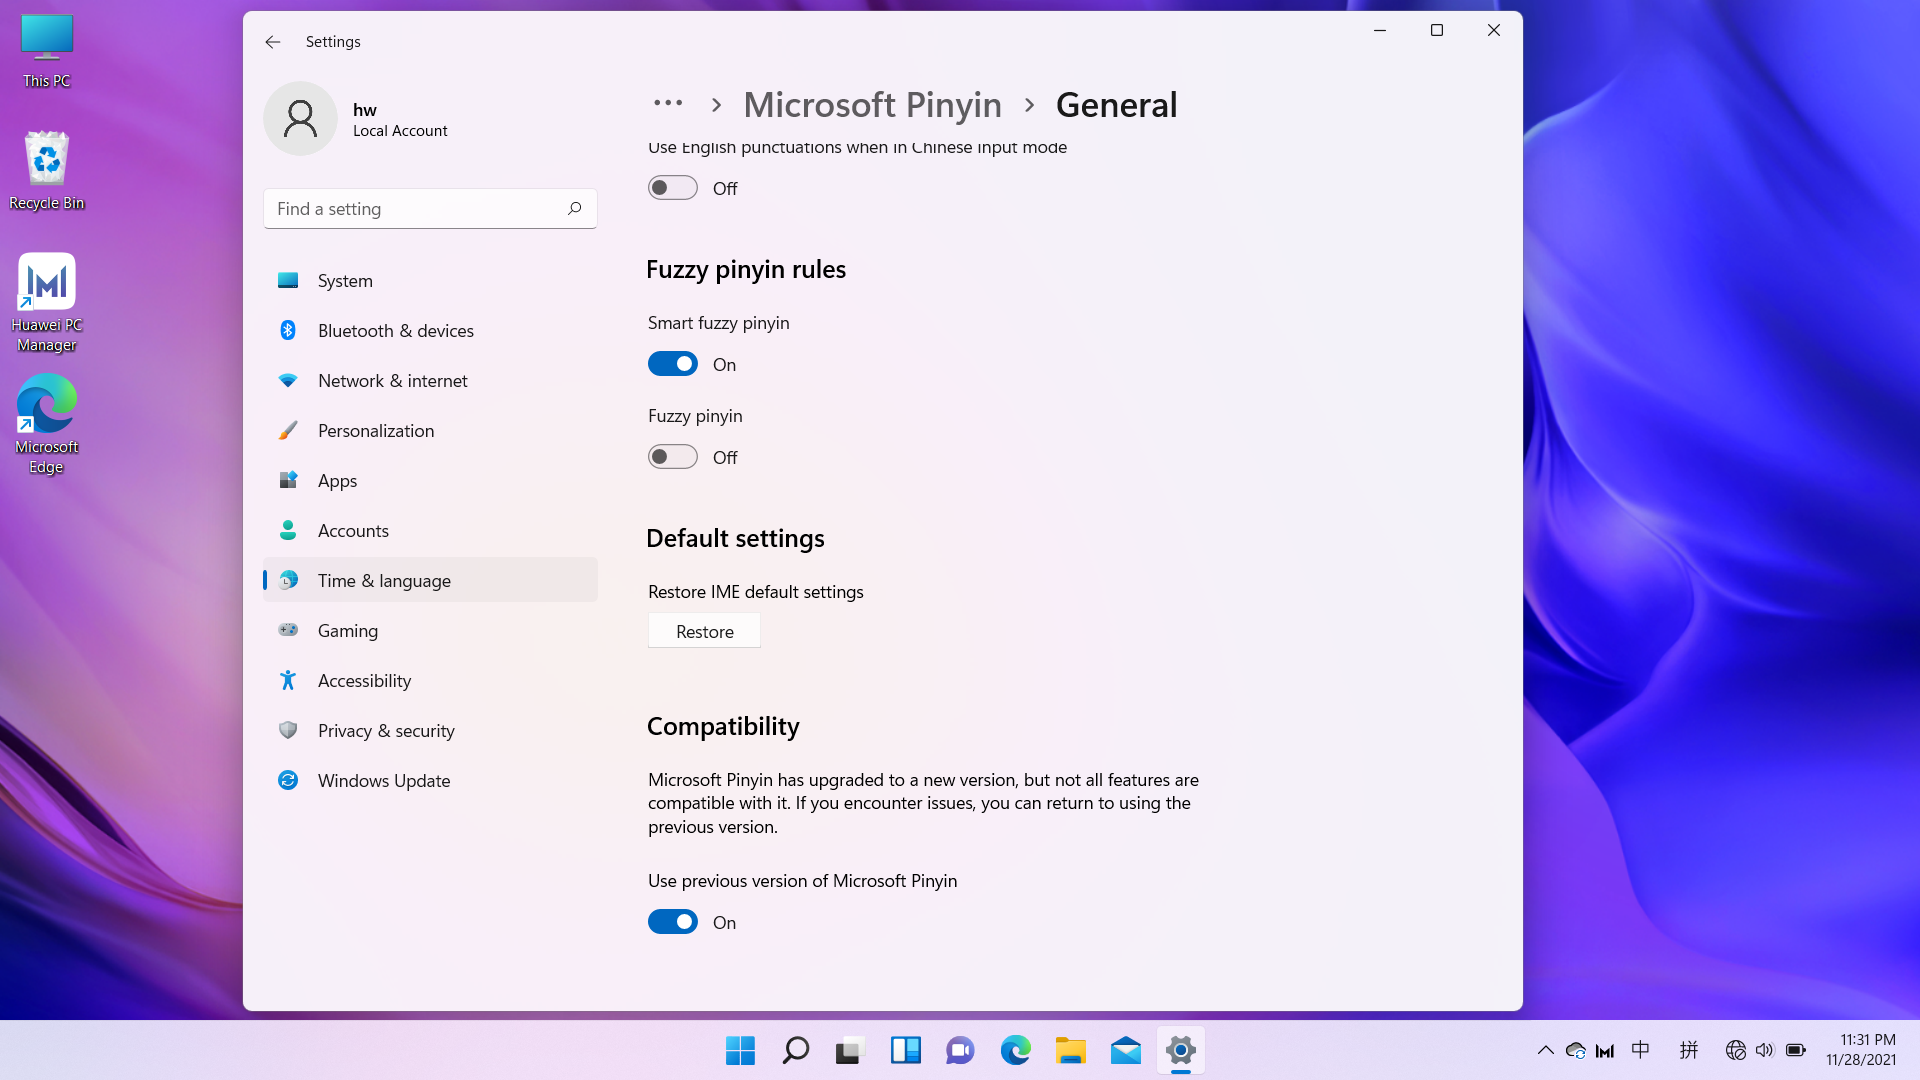Image resolution: width=1920 pixels, height=1080 pixels.
Task: Open Huawei PC Manager tray icon
Action: point(1605,1050)
